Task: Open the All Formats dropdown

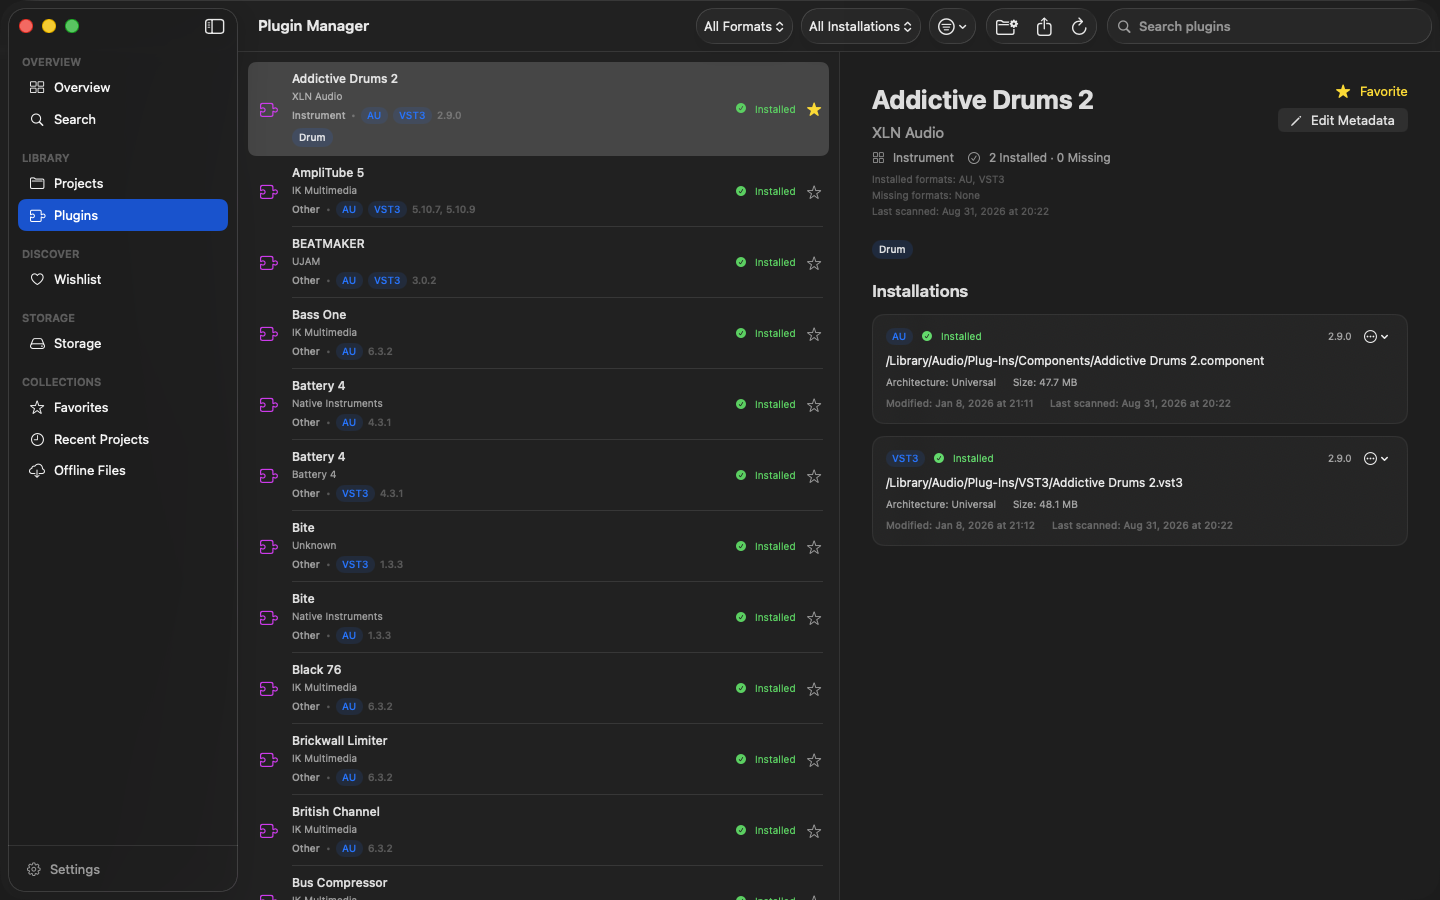Action: (744, 27)
